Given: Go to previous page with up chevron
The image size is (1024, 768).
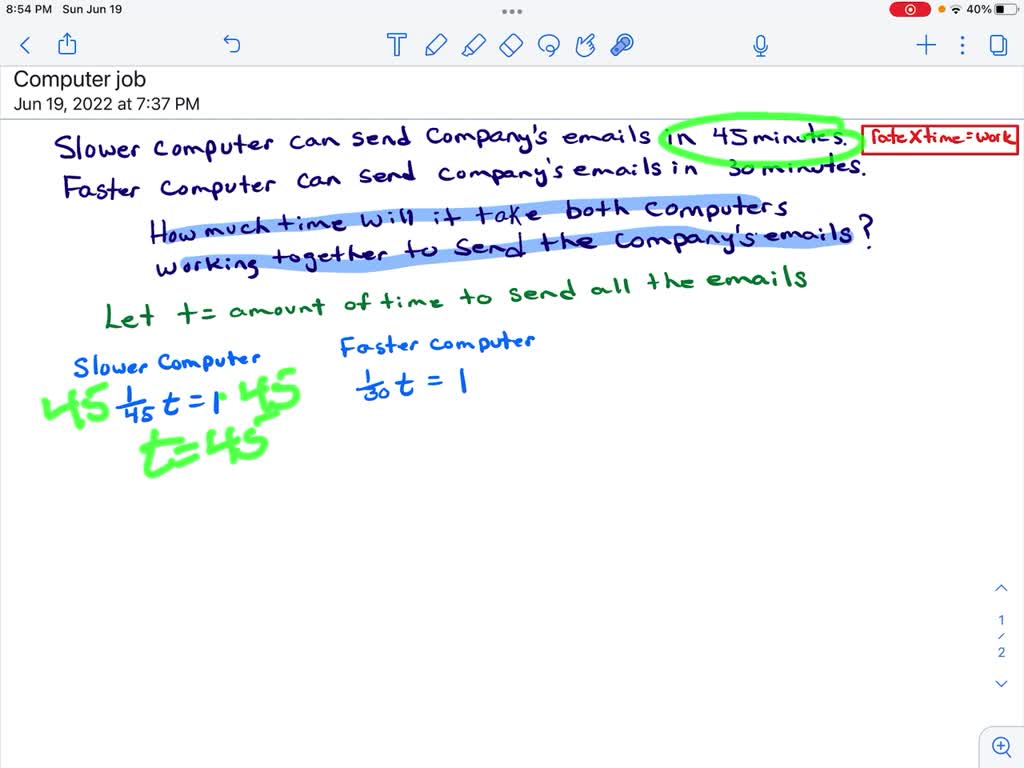Looking at the screenshot, I should tap(1001, 588).
